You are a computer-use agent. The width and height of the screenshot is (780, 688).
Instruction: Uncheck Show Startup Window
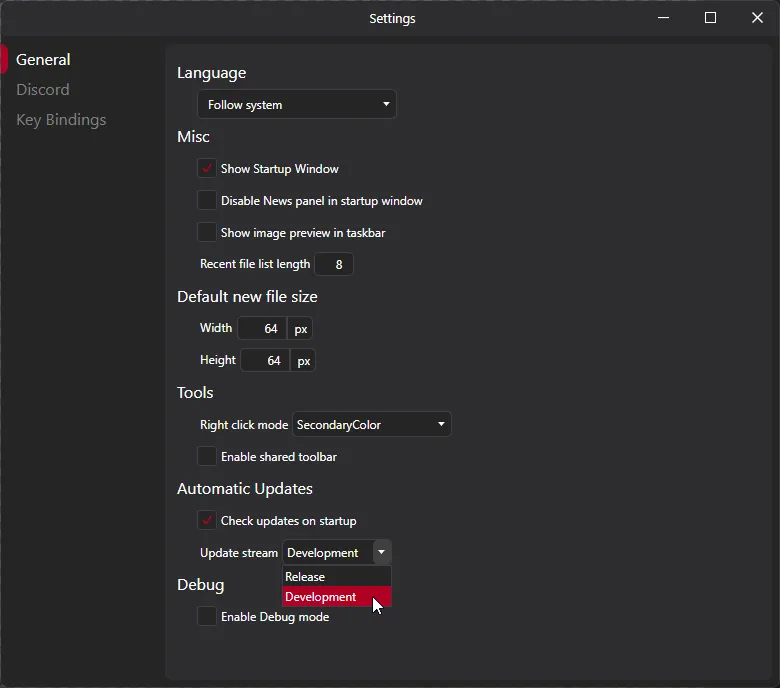pos(207,169)
